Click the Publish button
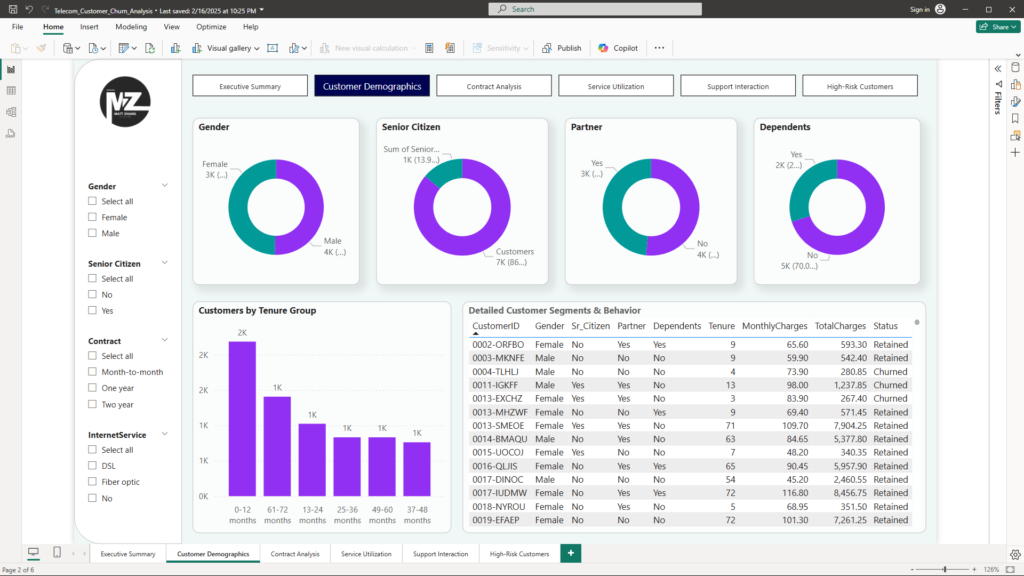1024x576 pixels. click(x=562, y=48)
